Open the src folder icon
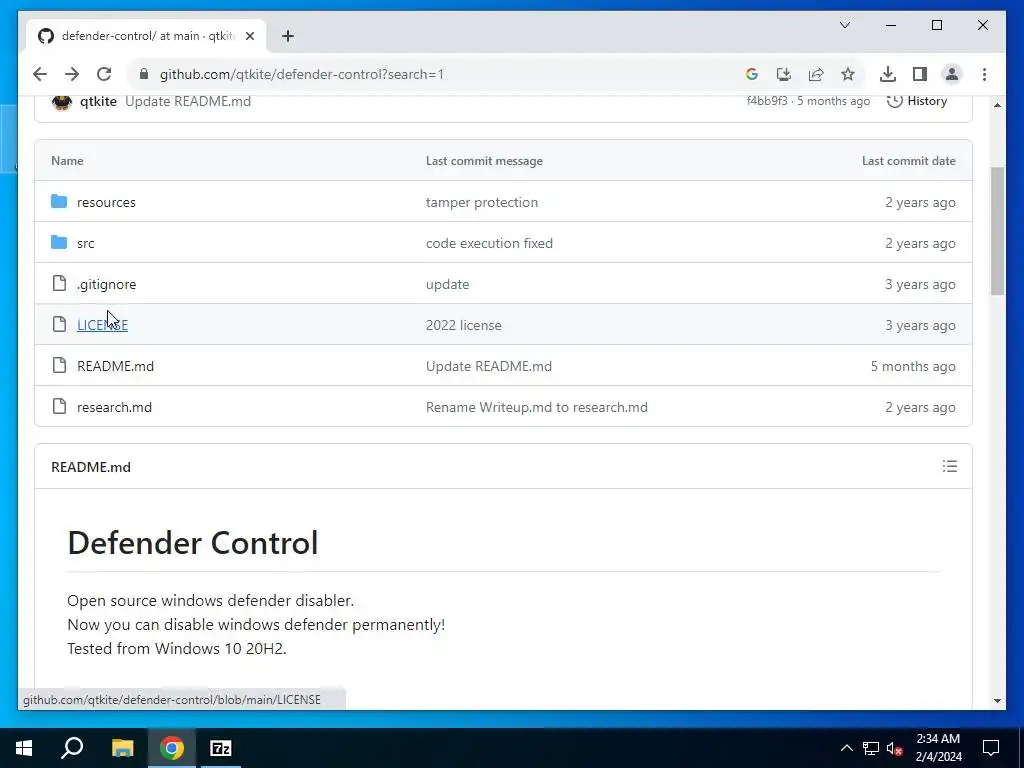The width and height of the screenshot is (1024, 768). pyautogui.click(x=59, y=242)
